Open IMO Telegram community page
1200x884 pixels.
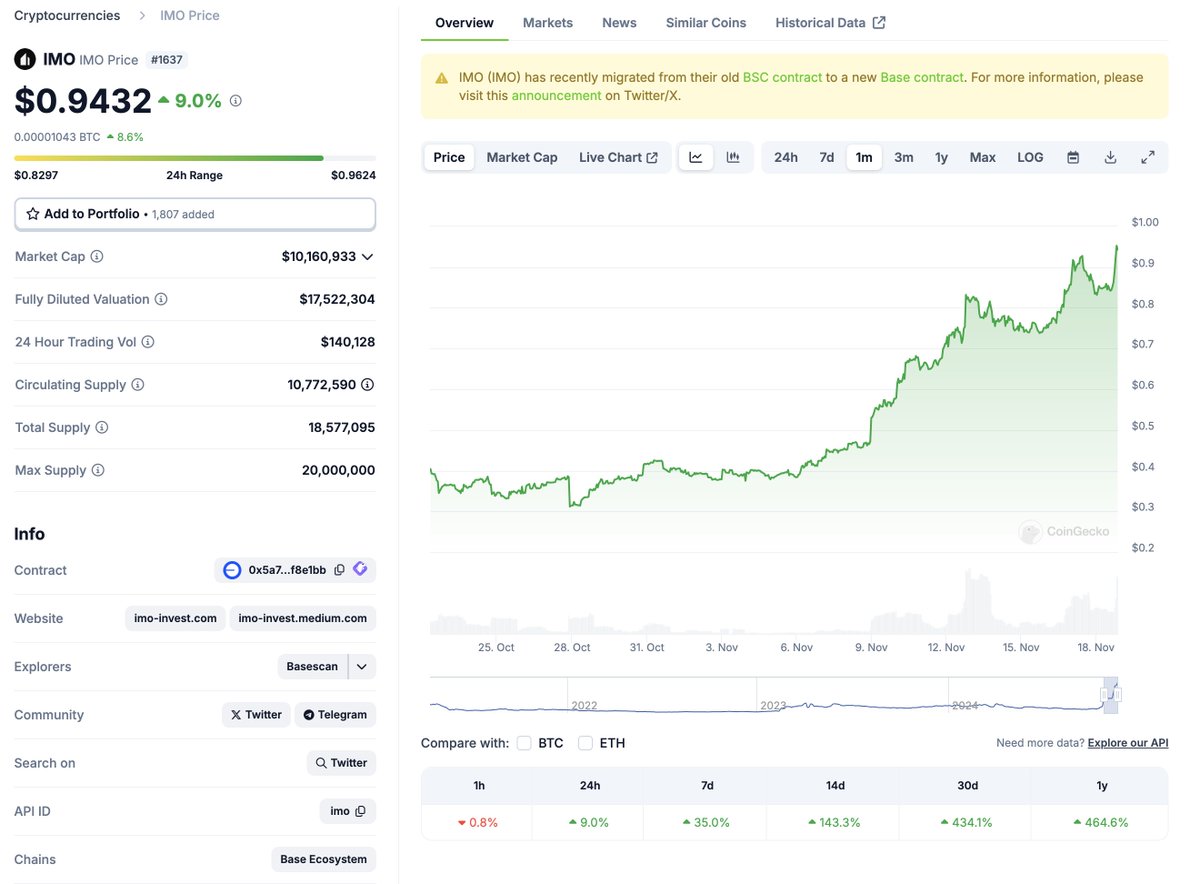point(334,714)
